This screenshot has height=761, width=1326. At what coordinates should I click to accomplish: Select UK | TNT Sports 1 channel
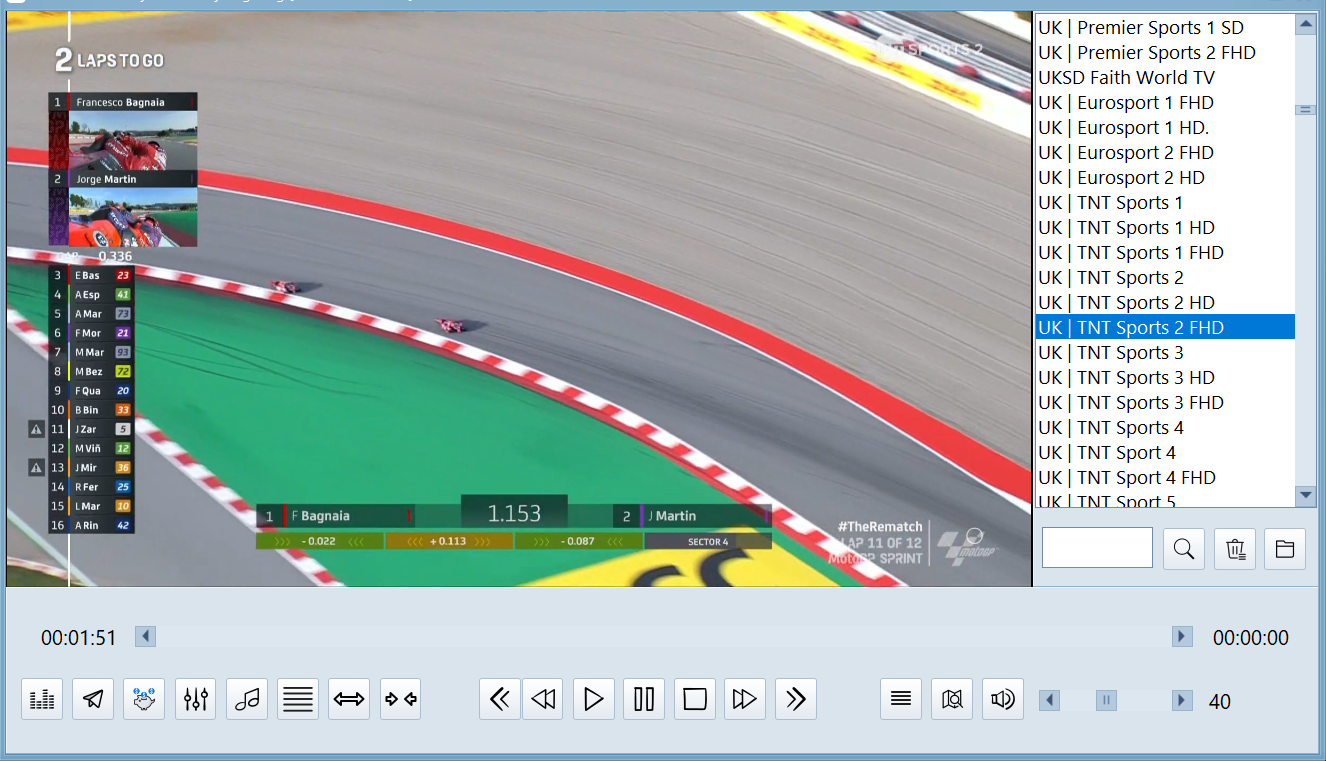[1165, 203]
